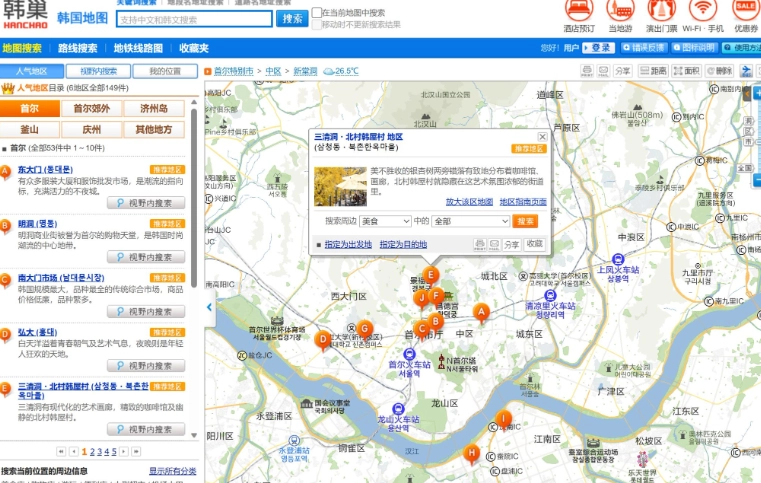Open the show tickets icon (演出门票)
This screenshot has width=761, height=483.
pyautogui.click(x=661, y=17)
